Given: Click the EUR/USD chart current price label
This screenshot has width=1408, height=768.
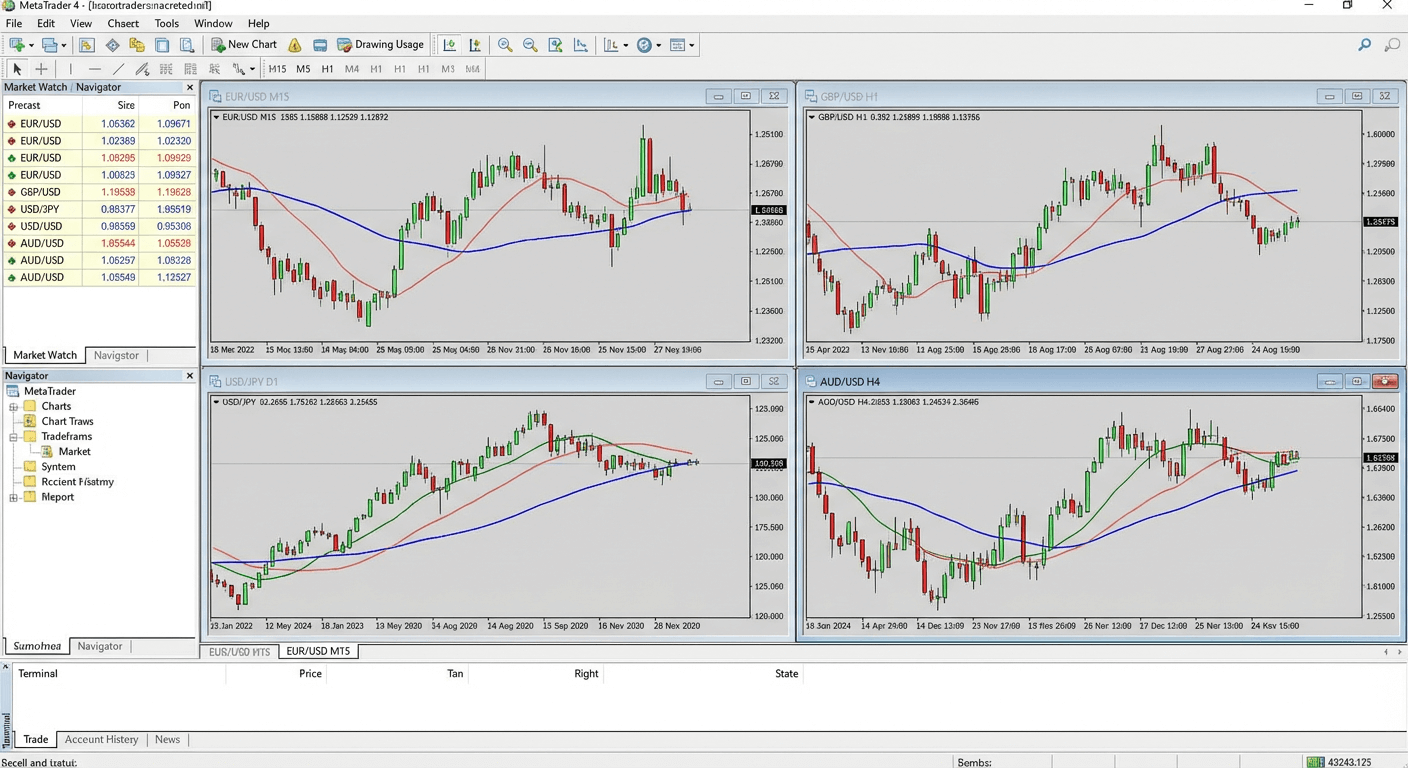Looking at the screenshot, I should pos(768,210).
